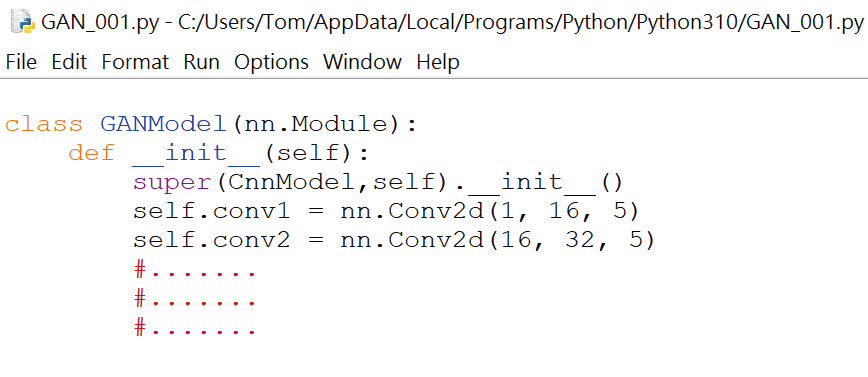Open the Edit menu
Image resolution: width=868 pixels, height=377 pixels.
69,61
